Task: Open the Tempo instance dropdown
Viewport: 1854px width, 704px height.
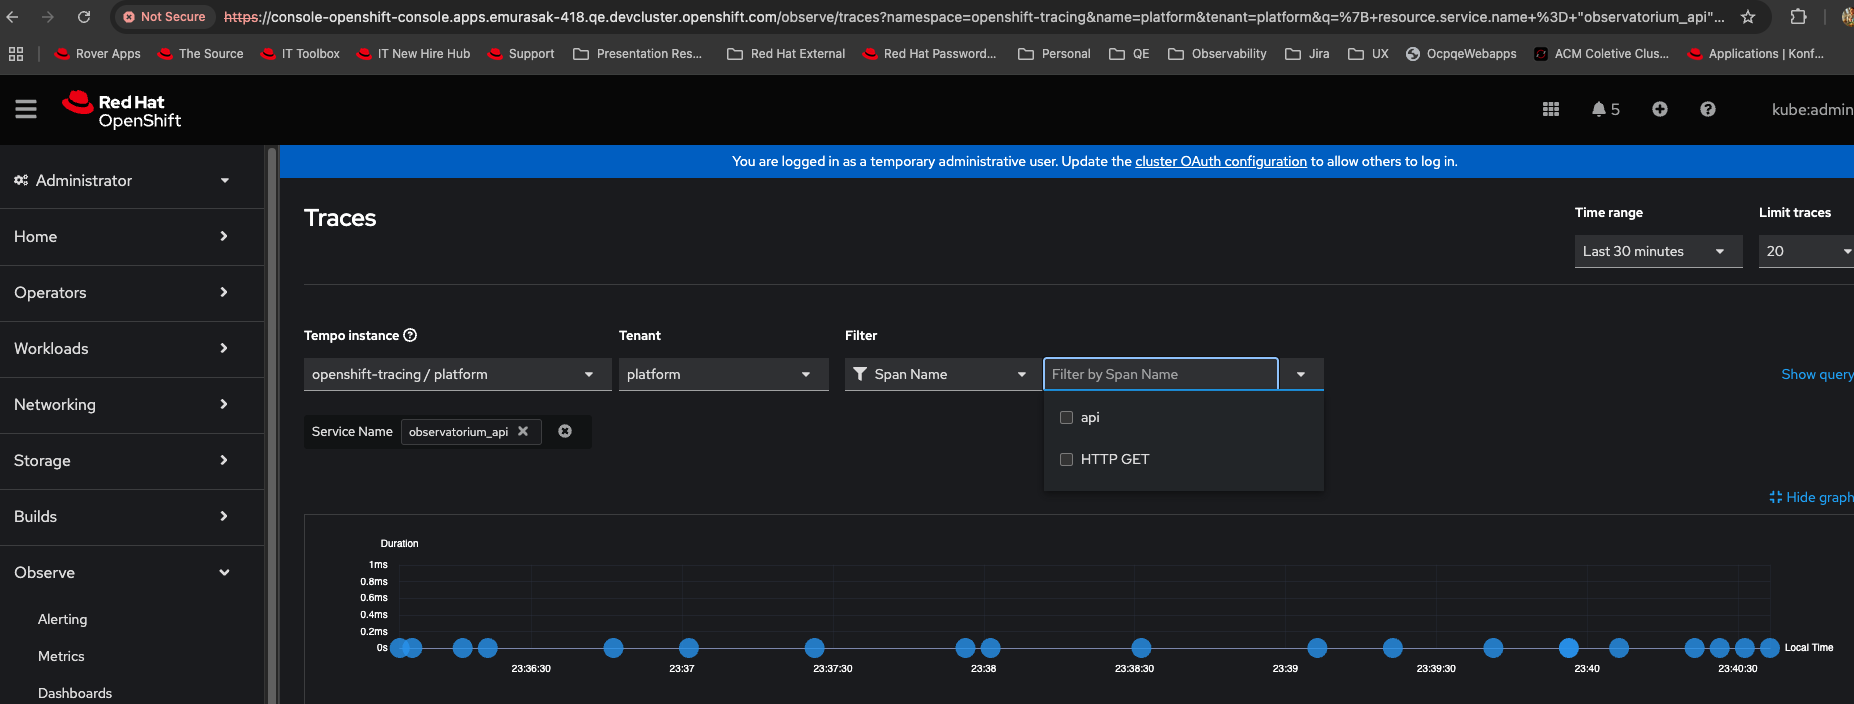Action: tap(456, 374)
